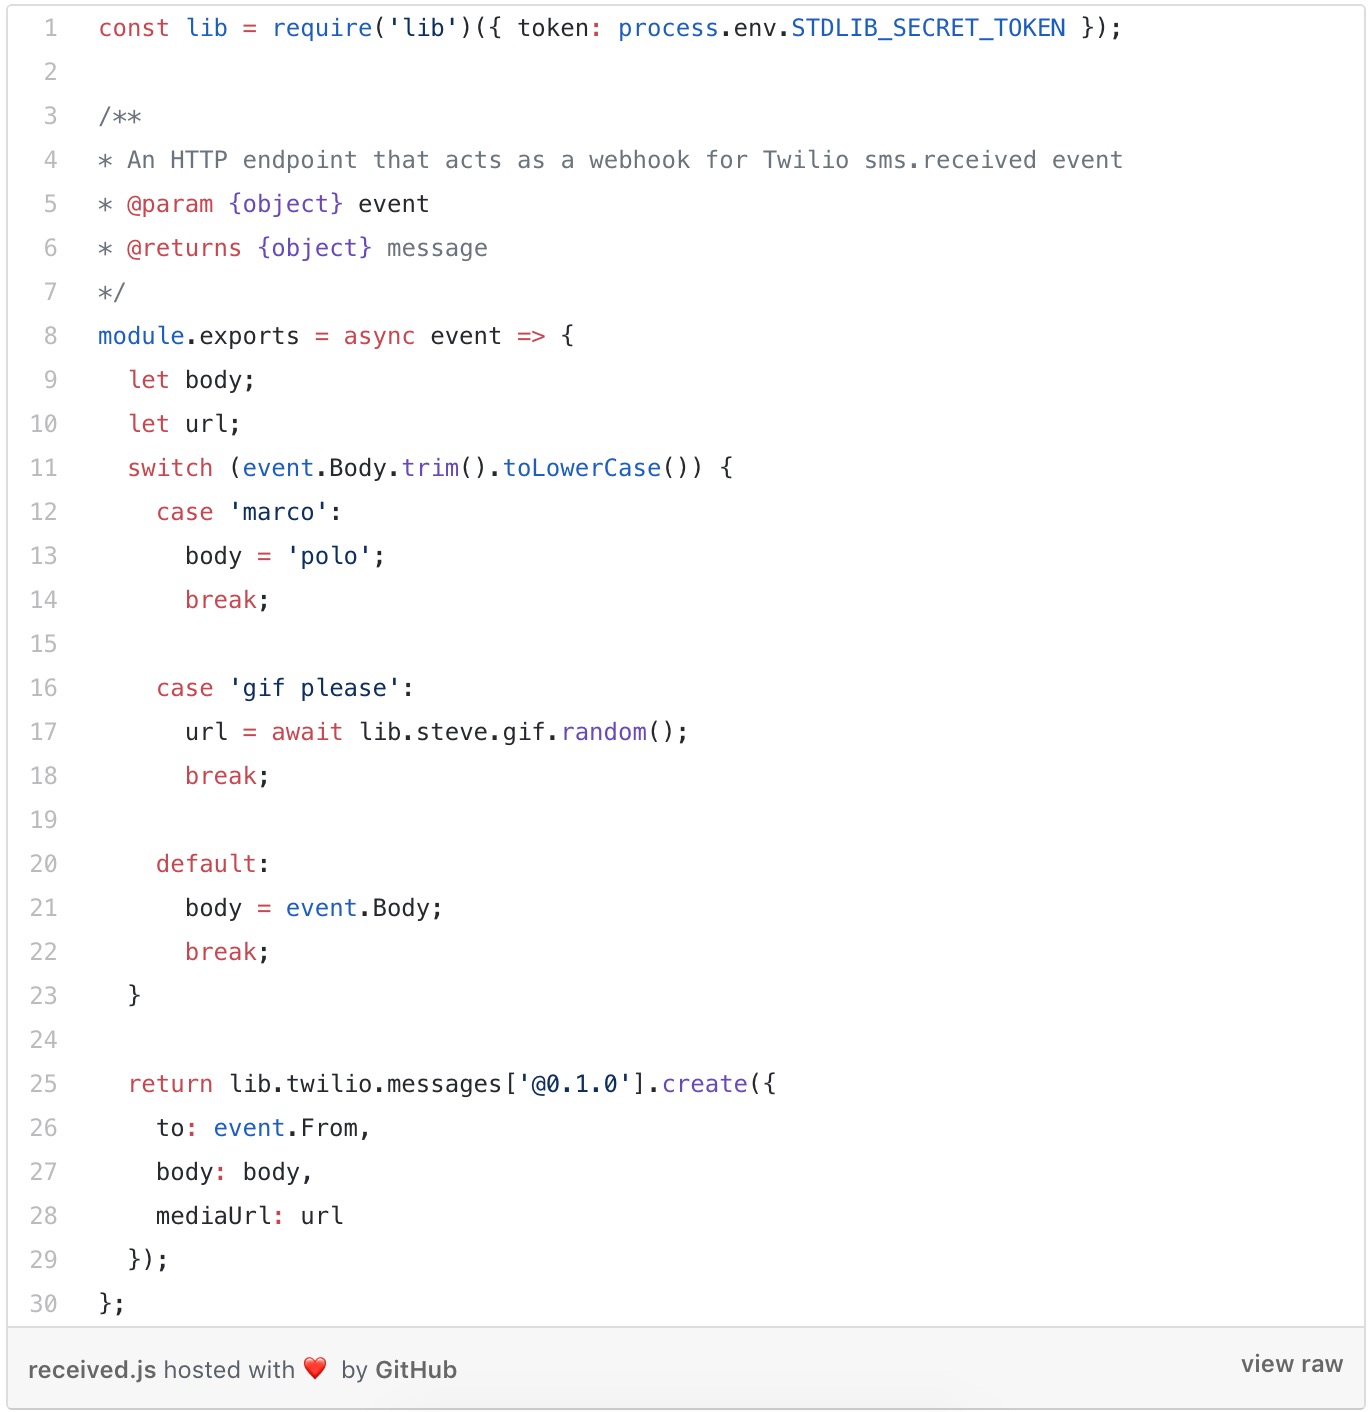Open the received.js file link

92,1370
